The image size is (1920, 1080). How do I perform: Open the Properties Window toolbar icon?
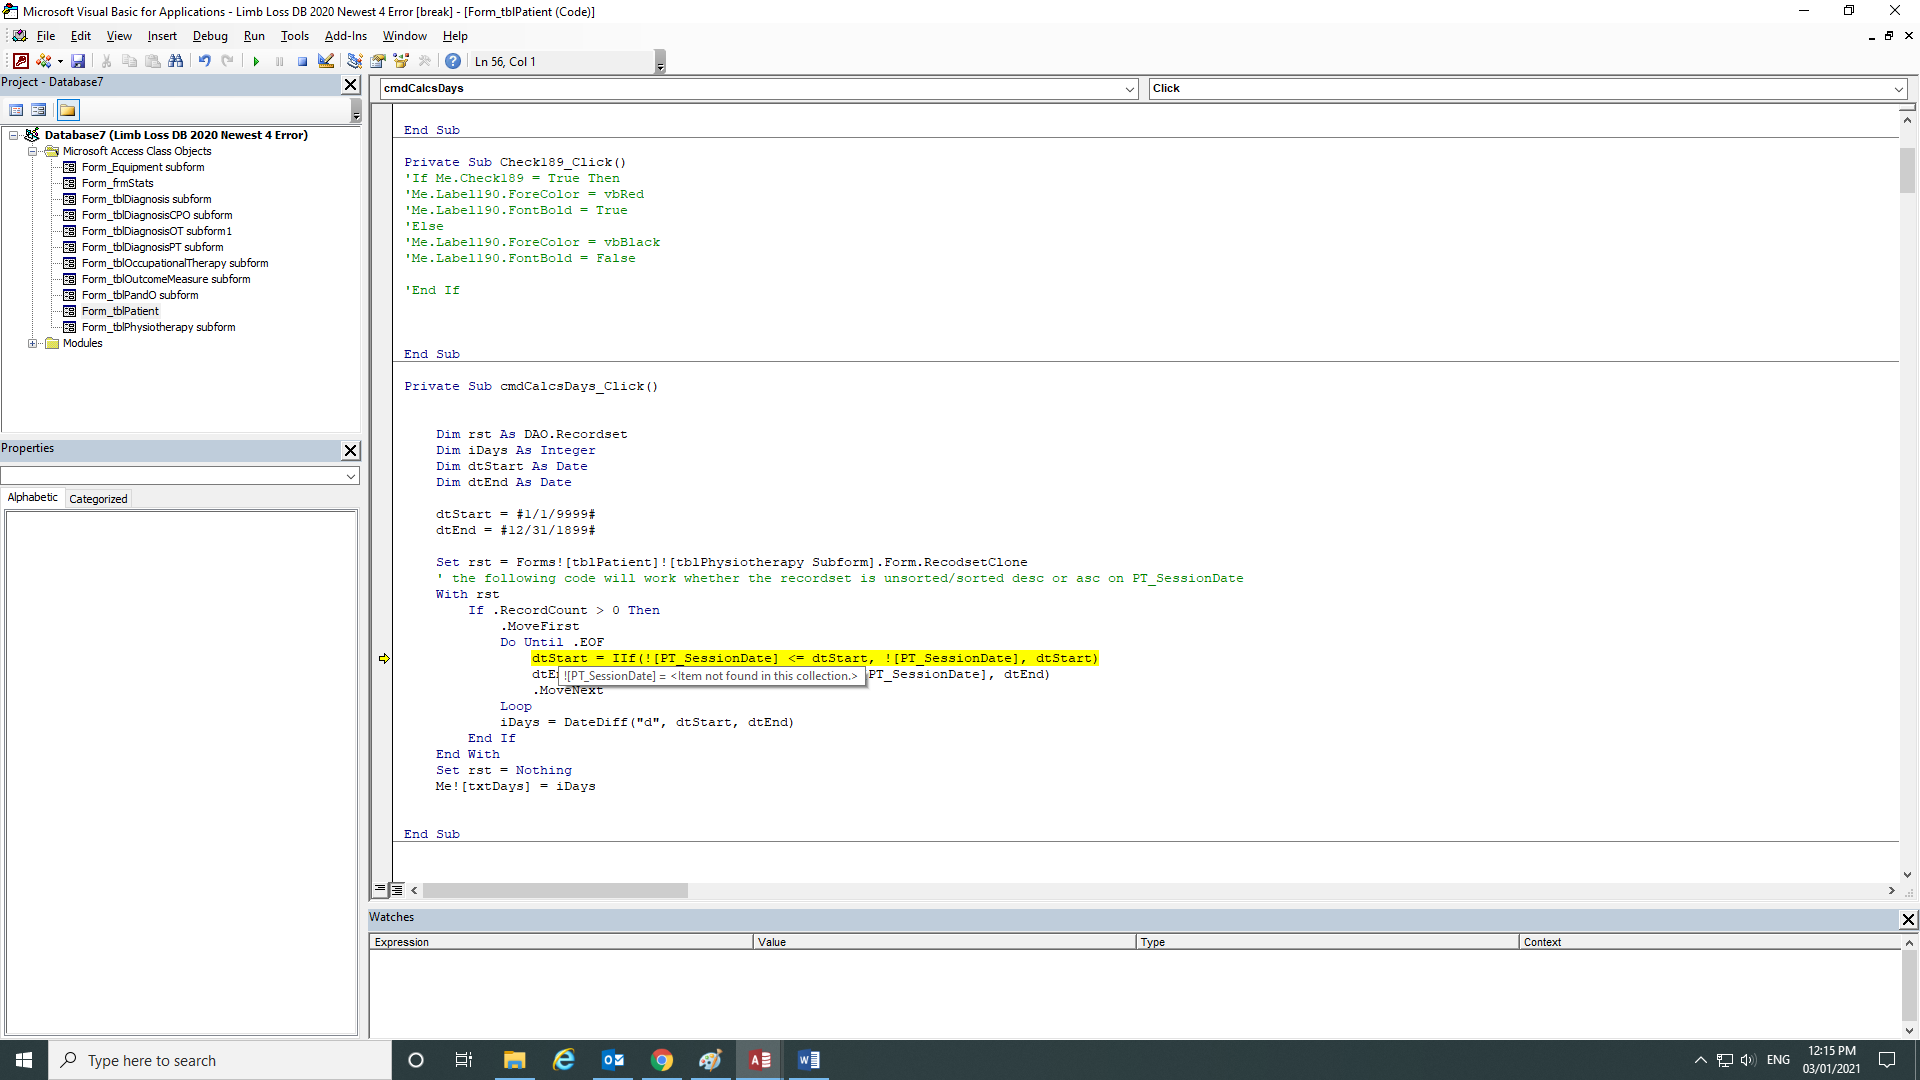378,61
